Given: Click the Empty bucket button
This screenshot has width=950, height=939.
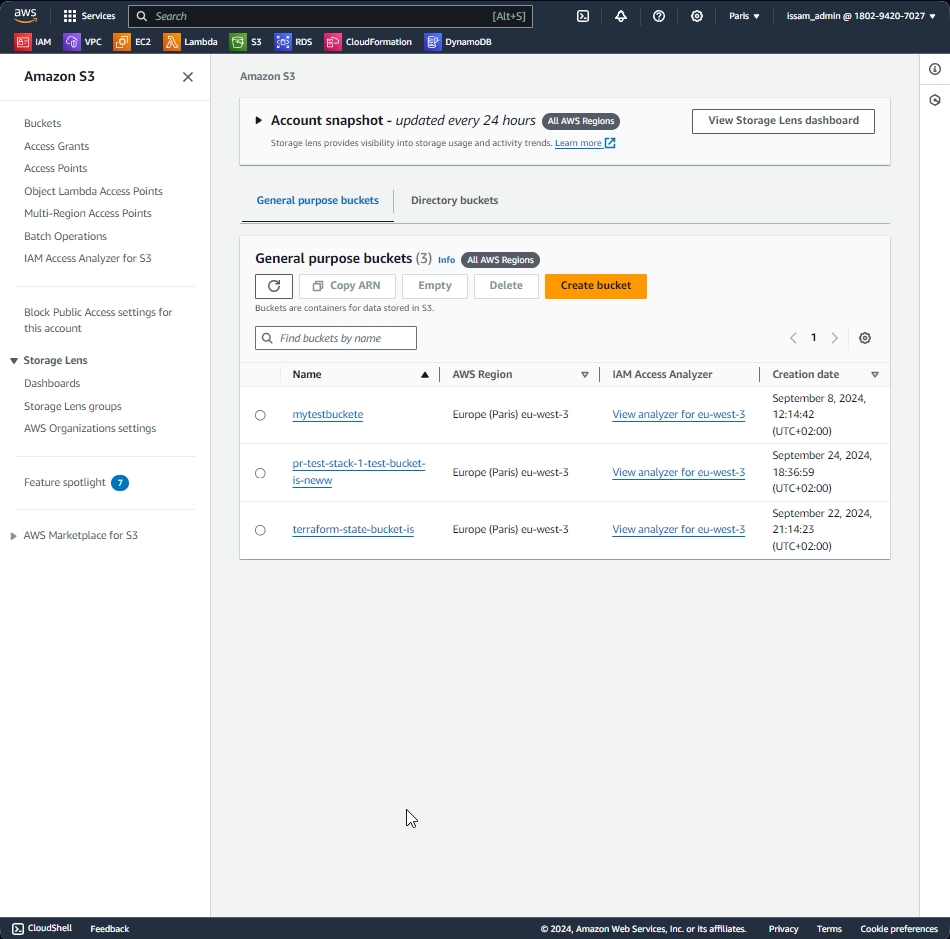Looking at the screenshot, I should 434,286.
